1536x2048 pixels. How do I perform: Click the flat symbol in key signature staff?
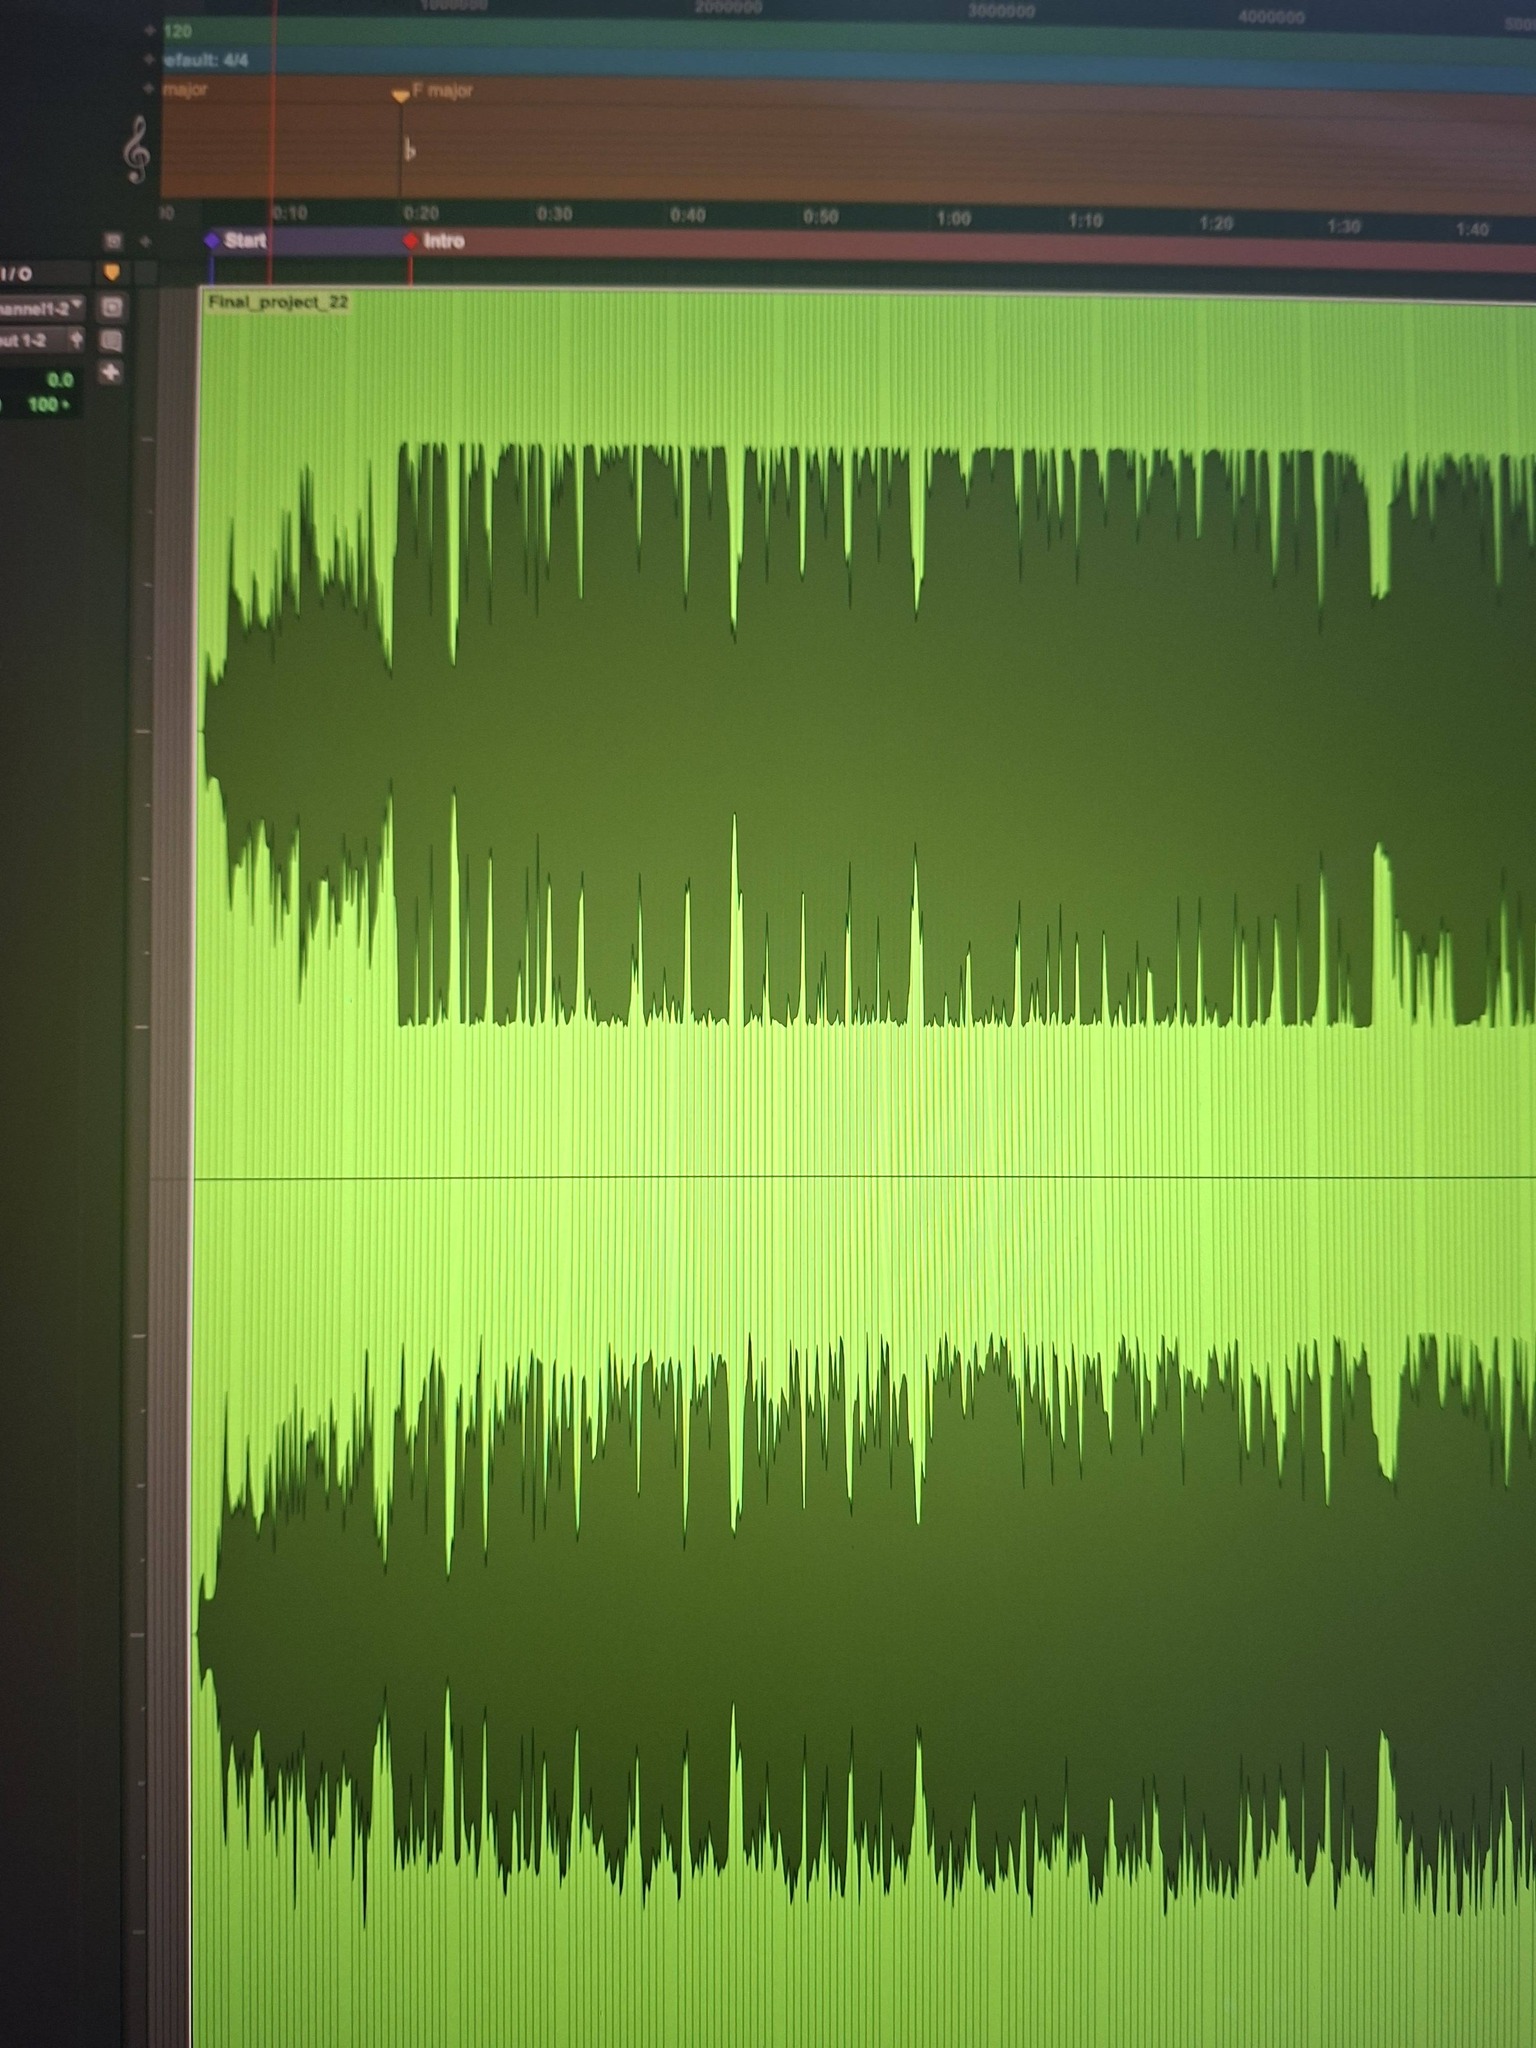coord(409,151)
